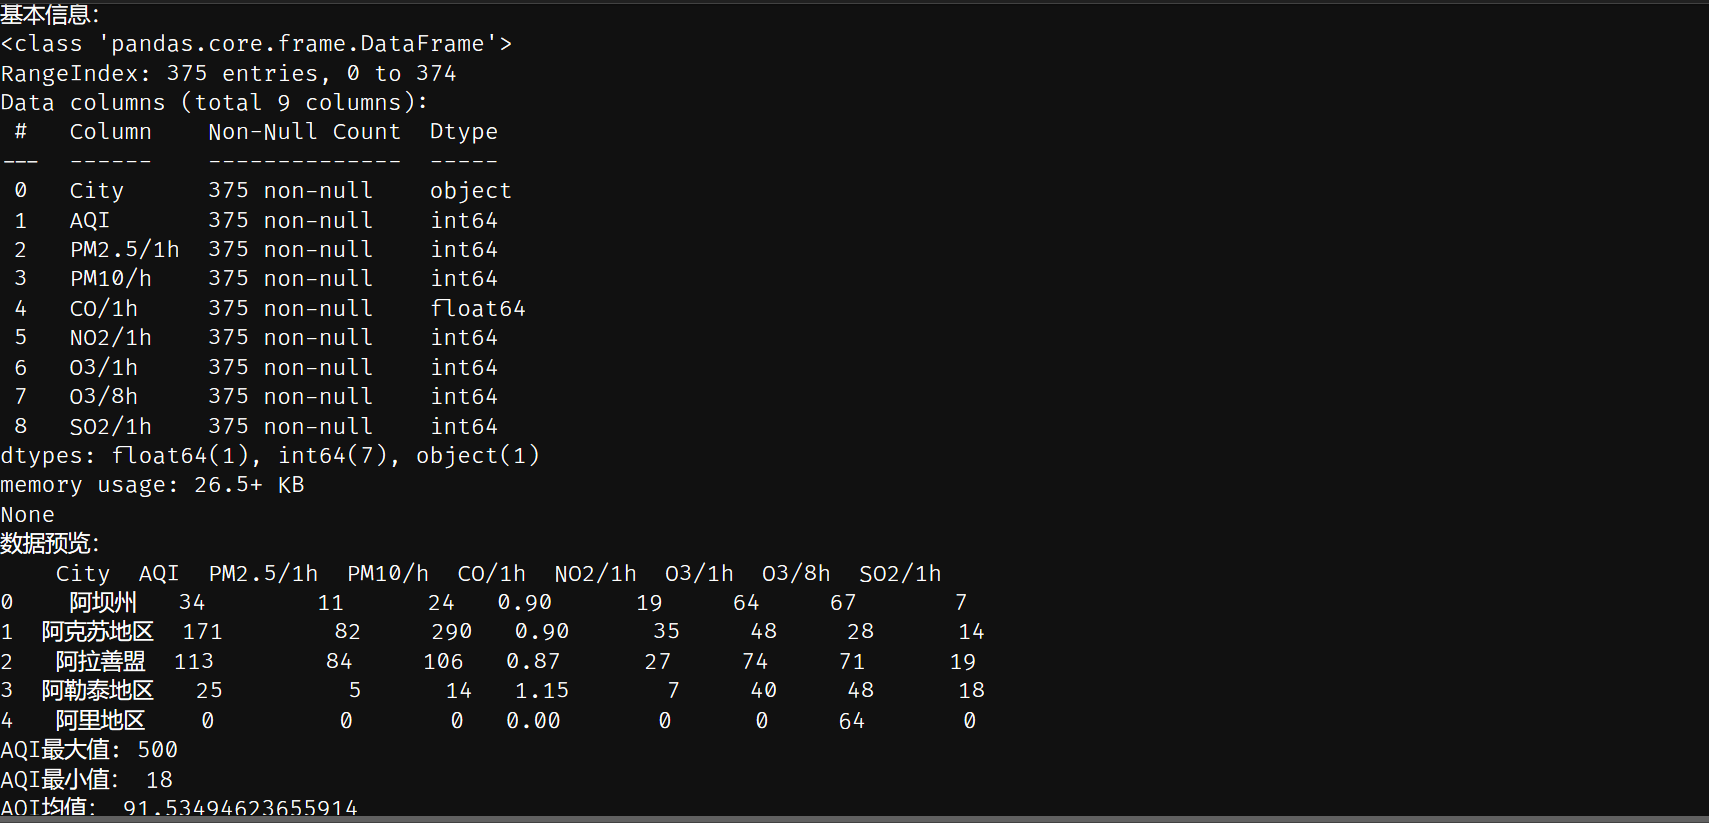The width and height of the screenshot is (1709, 823).
Task: Click the '阿克苏地区' city name in row 1
Action: coord(97,632)
